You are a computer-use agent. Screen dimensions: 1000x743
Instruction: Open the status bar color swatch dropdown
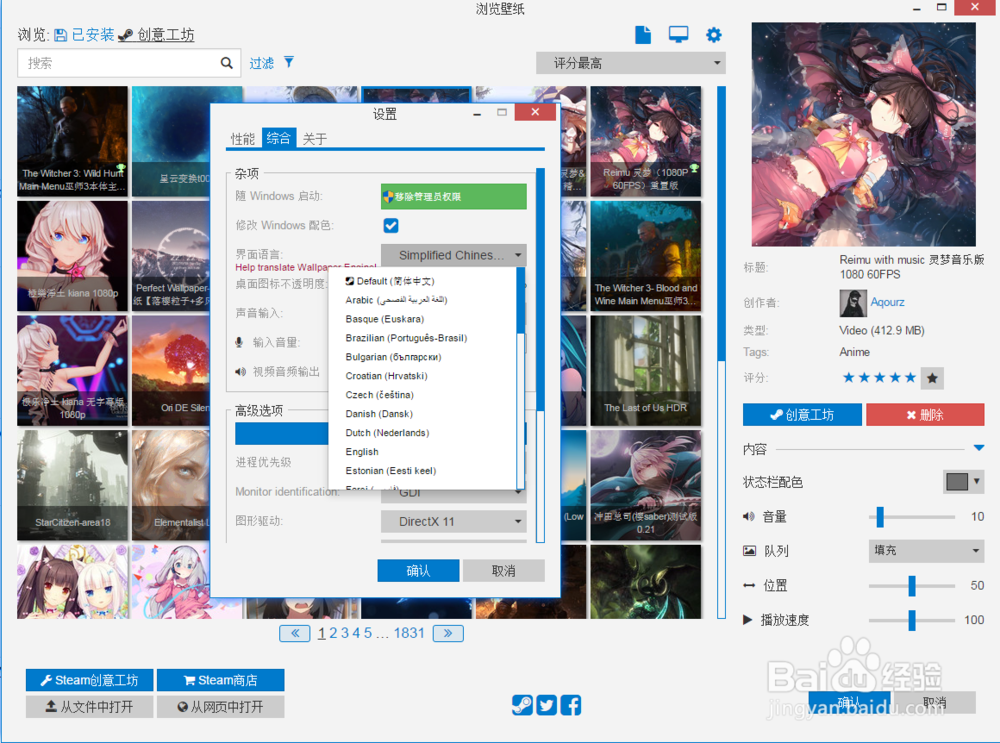tap(963, 482)
